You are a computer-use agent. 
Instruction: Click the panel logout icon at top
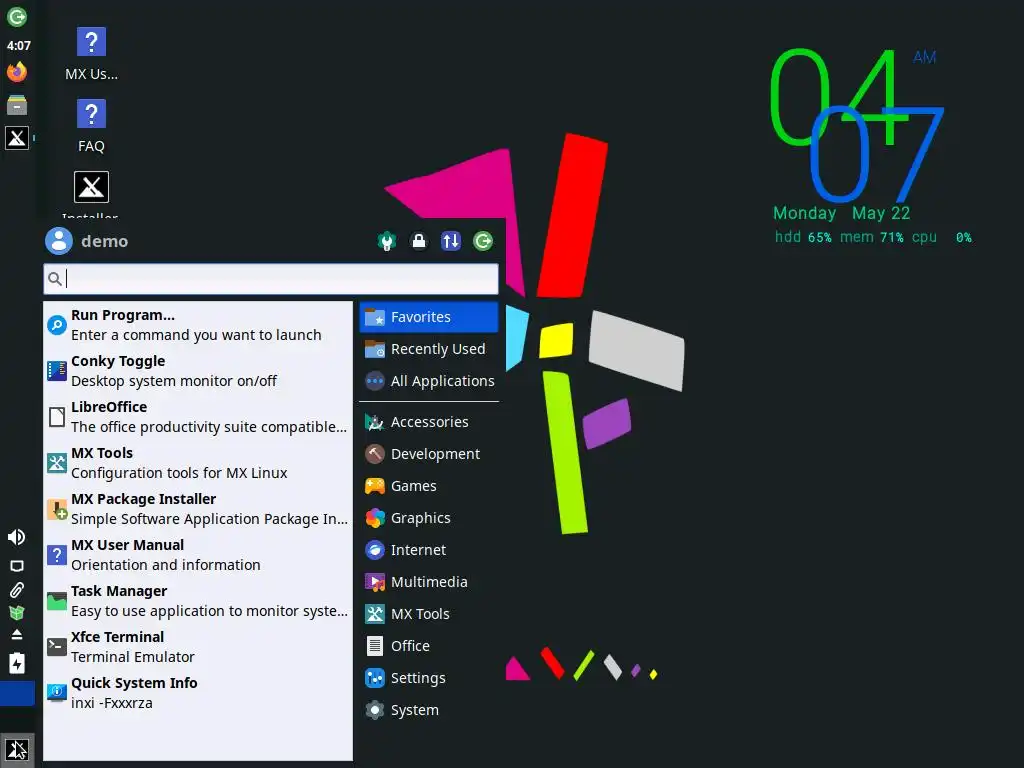[17, 16]
